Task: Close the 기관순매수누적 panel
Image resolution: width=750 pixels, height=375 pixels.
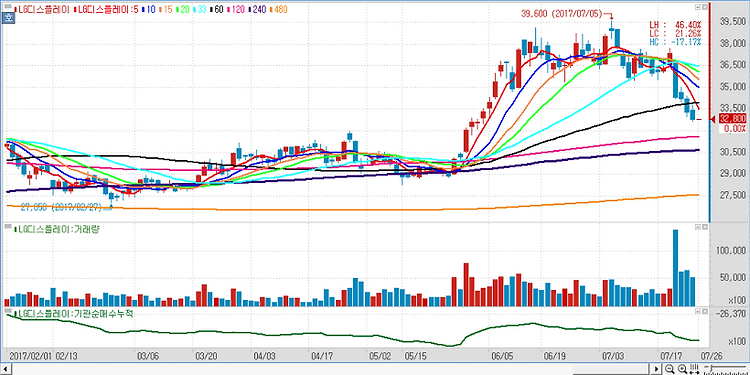Action: click(704, 312)
